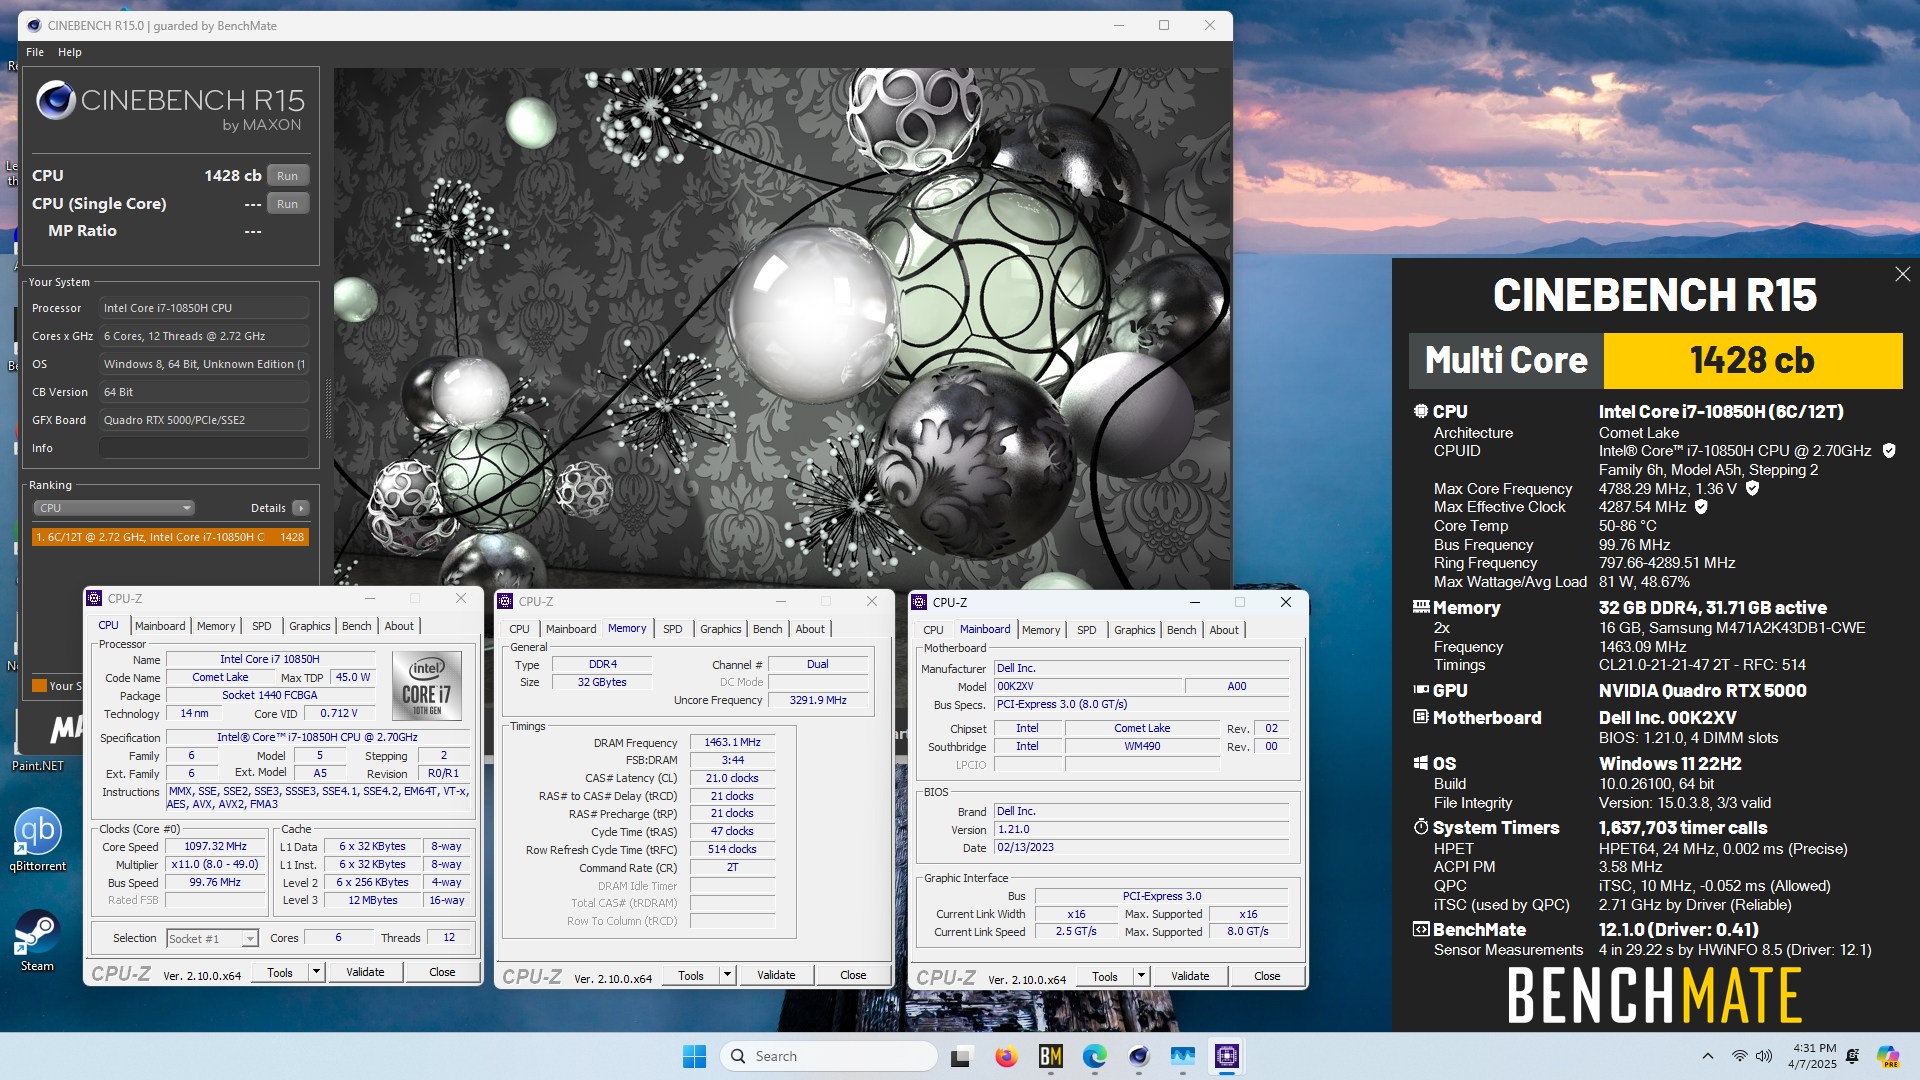Click CPU tab in right CPU-Z Mainboard window

933,630
